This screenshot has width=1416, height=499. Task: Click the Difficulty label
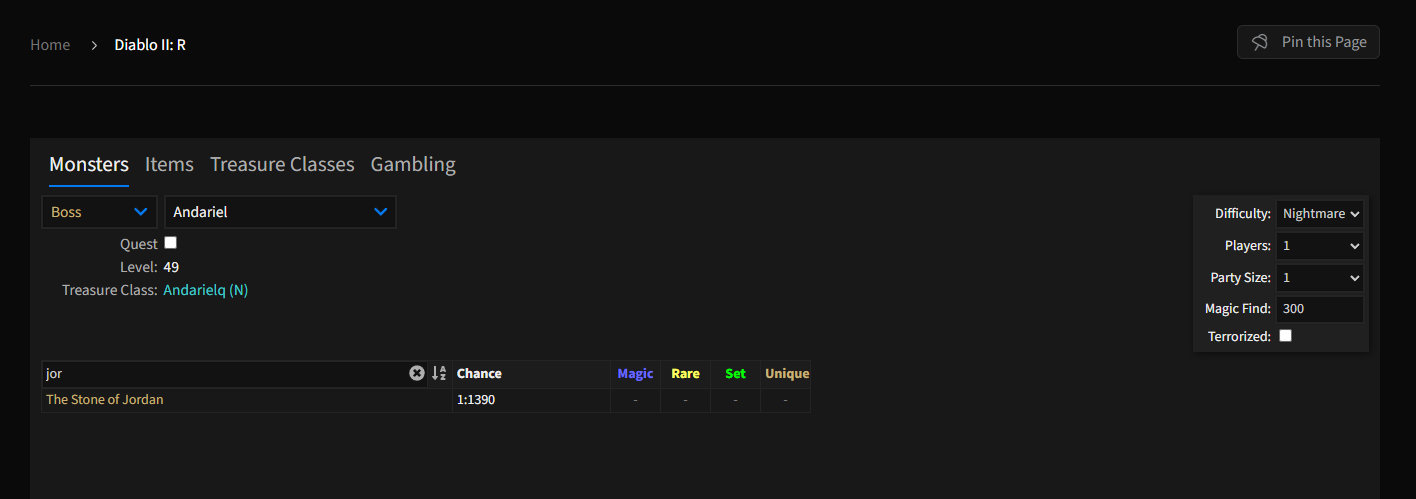[1243, 214]
